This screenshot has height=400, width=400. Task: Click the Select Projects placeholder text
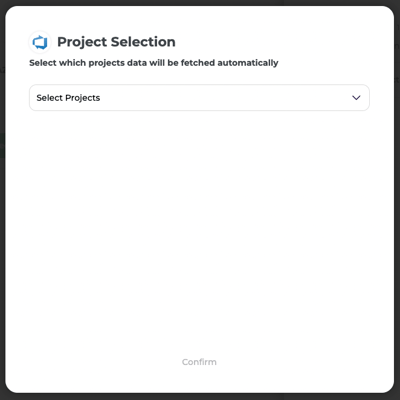68,98
